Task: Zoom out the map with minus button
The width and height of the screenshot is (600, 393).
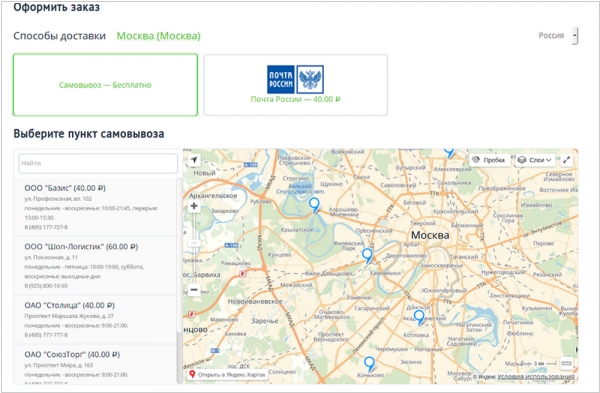Action: [x=194, y=290]
